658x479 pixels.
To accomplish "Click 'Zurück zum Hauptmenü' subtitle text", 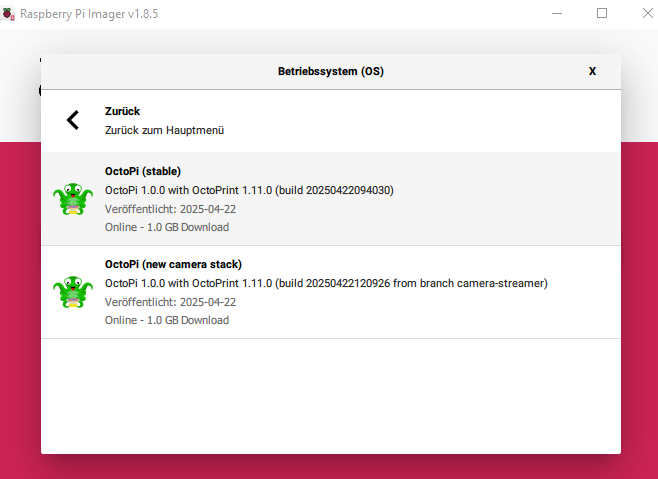I will click(164, 130).
